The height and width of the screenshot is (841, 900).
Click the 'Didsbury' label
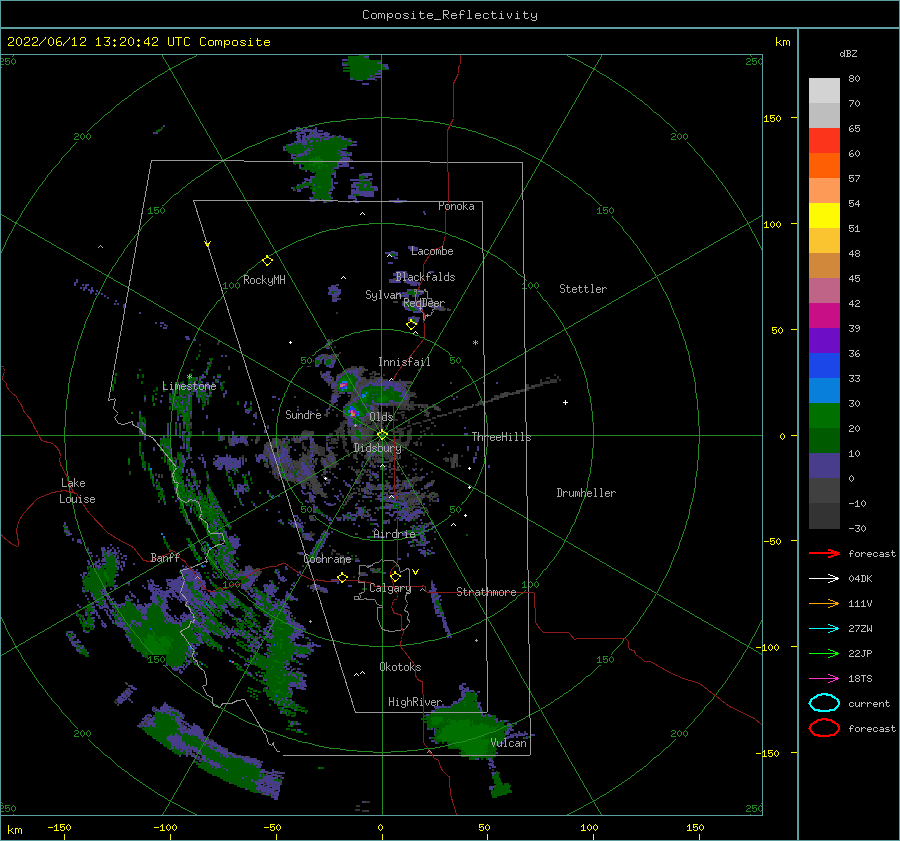(377, 448)
